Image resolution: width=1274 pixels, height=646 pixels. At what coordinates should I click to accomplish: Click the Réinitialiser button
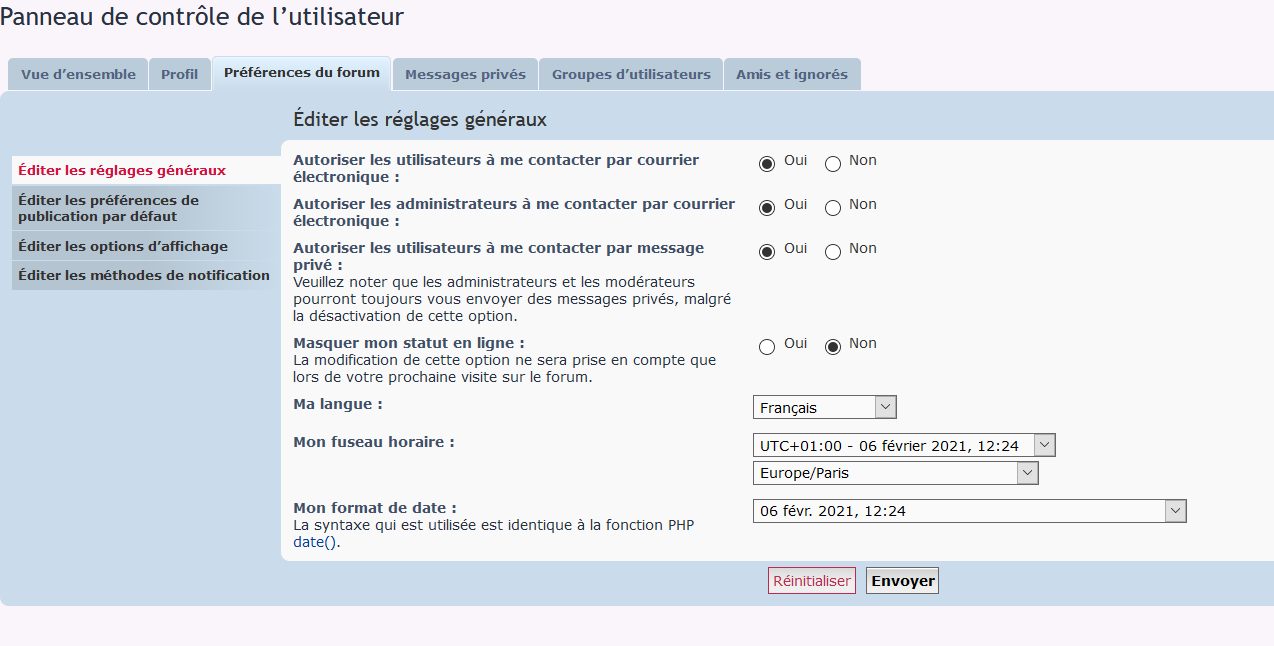811,580
